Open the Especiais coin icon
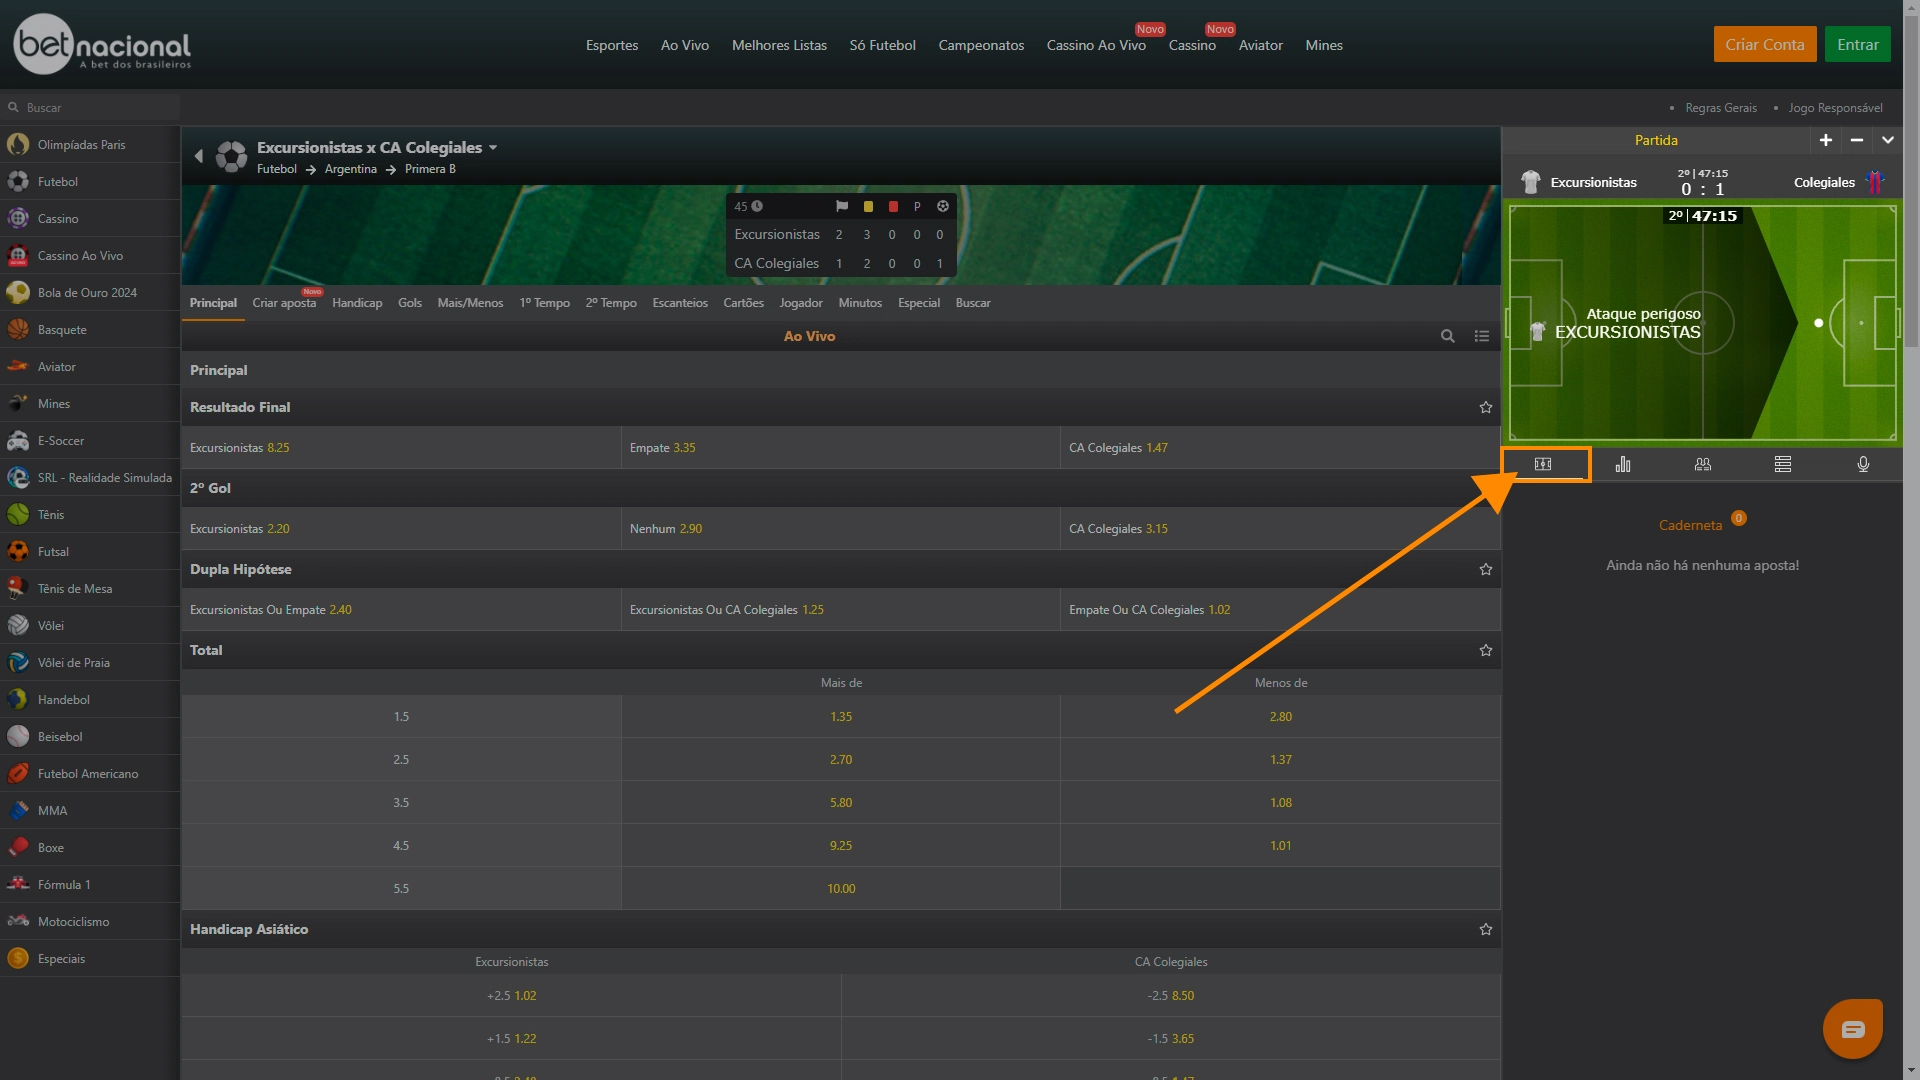Viewport: 1920px width, 1080px height. point(18,959)
